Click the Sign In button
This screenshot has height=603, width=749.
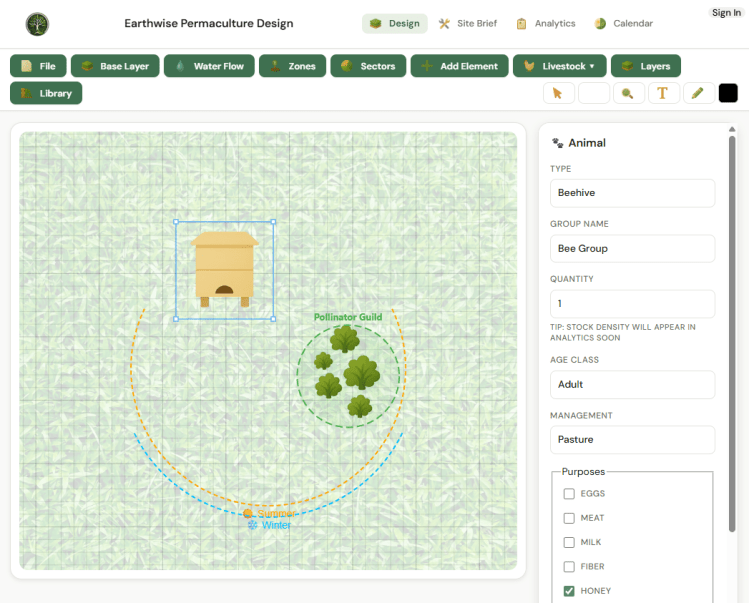(726, 13)
